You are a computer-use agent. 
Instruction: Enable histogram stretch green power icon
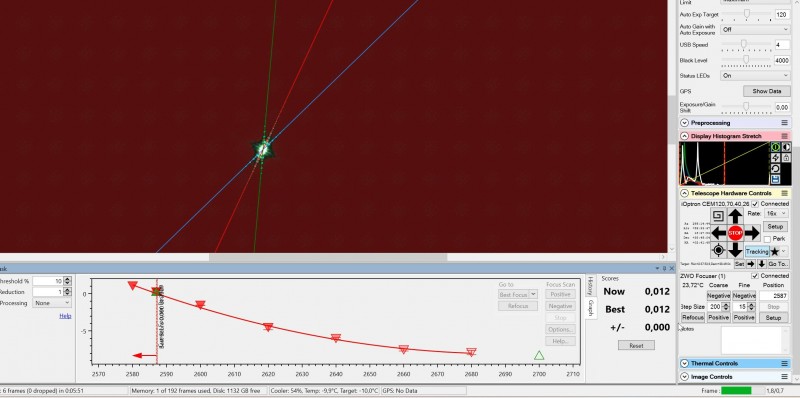point(775,147)
